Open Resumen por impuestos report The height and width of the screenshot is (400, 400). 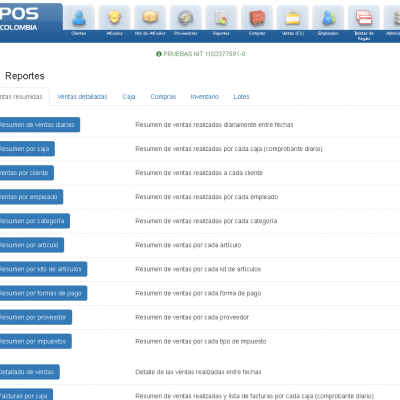click(x=36, y=341)
